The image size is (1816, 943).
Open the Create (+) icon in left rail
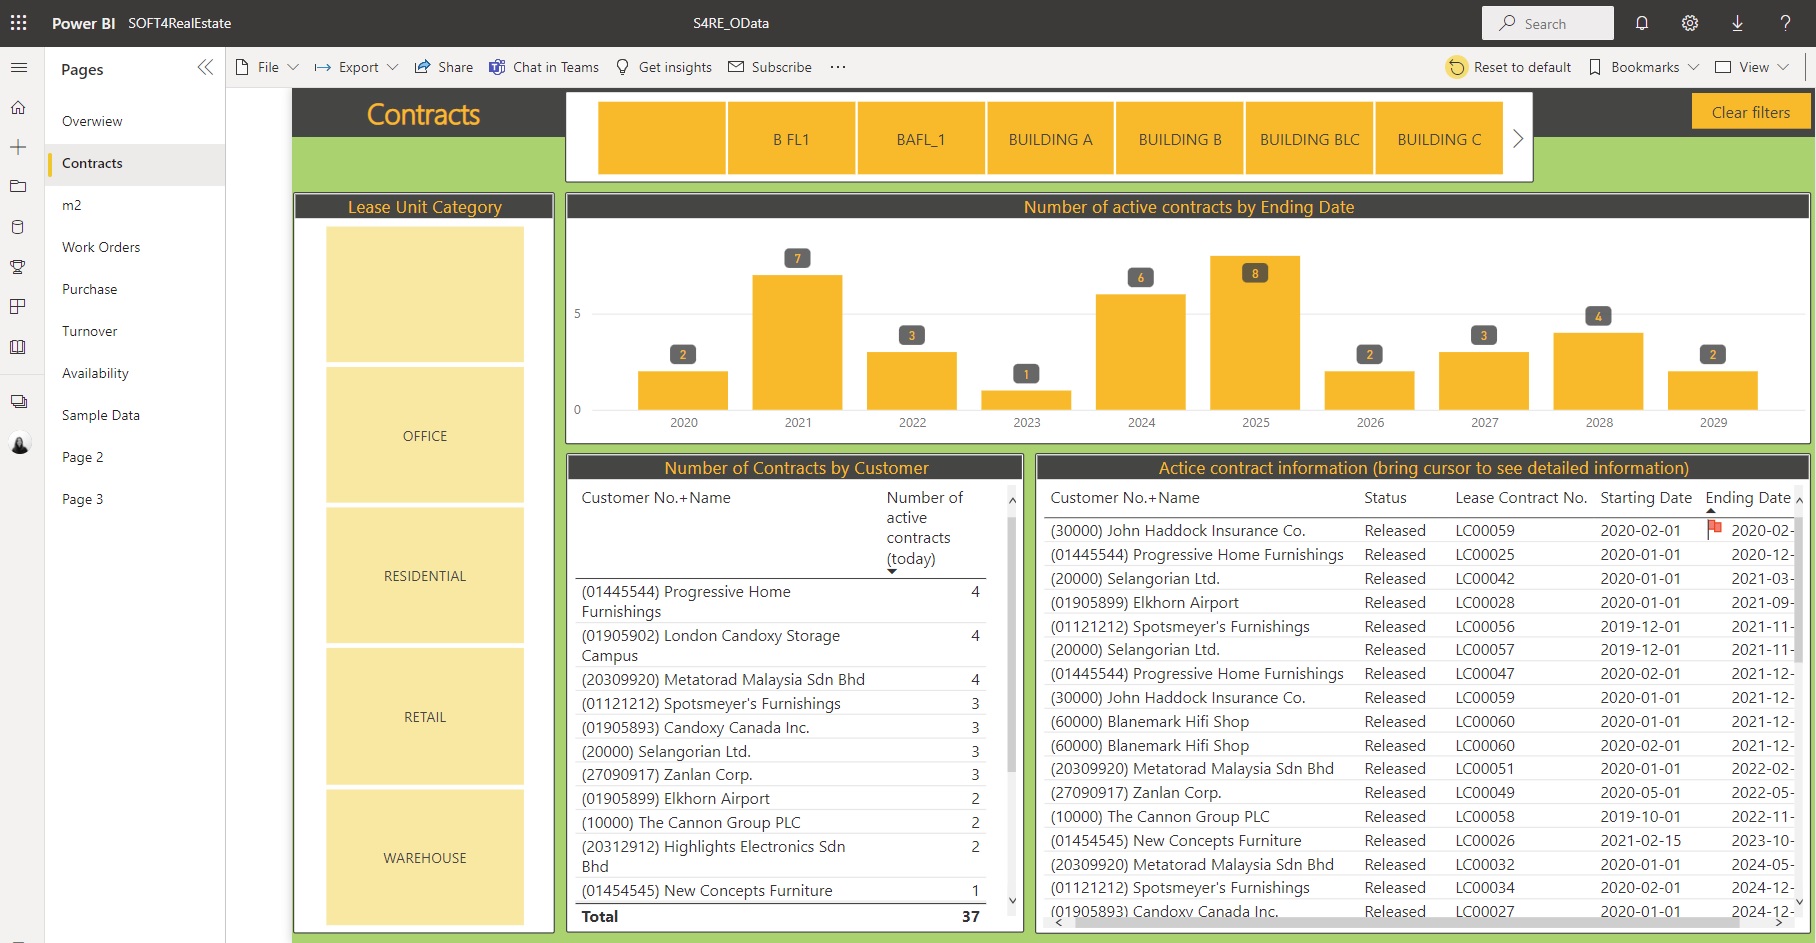tap(18, 147)
